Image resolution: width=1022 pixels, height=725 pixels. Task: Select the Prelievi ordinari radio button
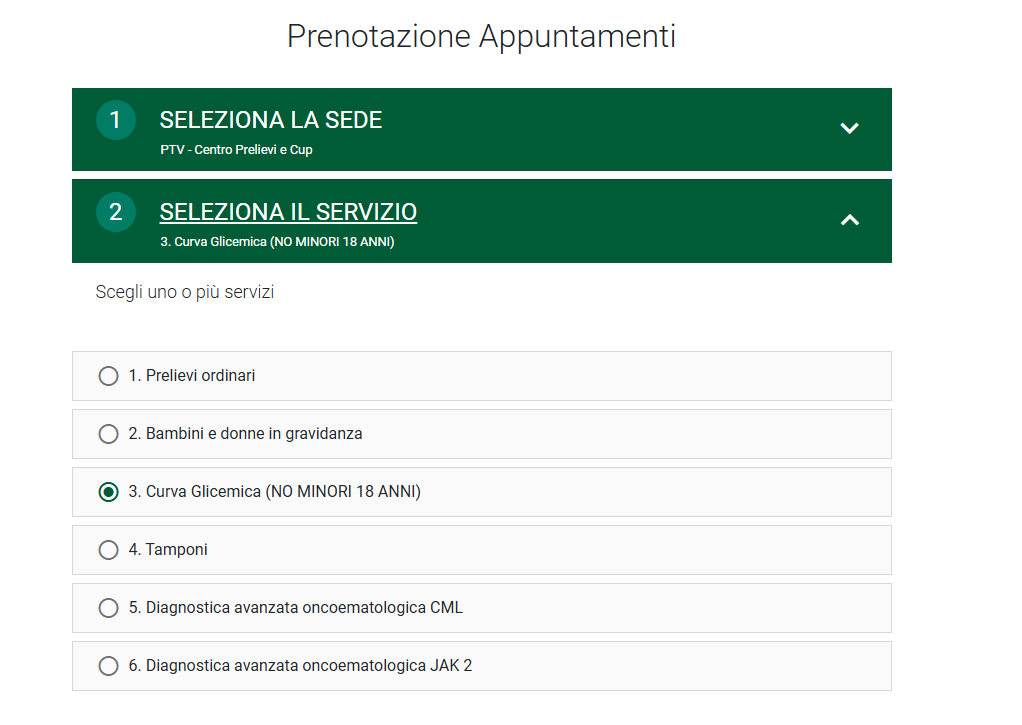point(108,376)
